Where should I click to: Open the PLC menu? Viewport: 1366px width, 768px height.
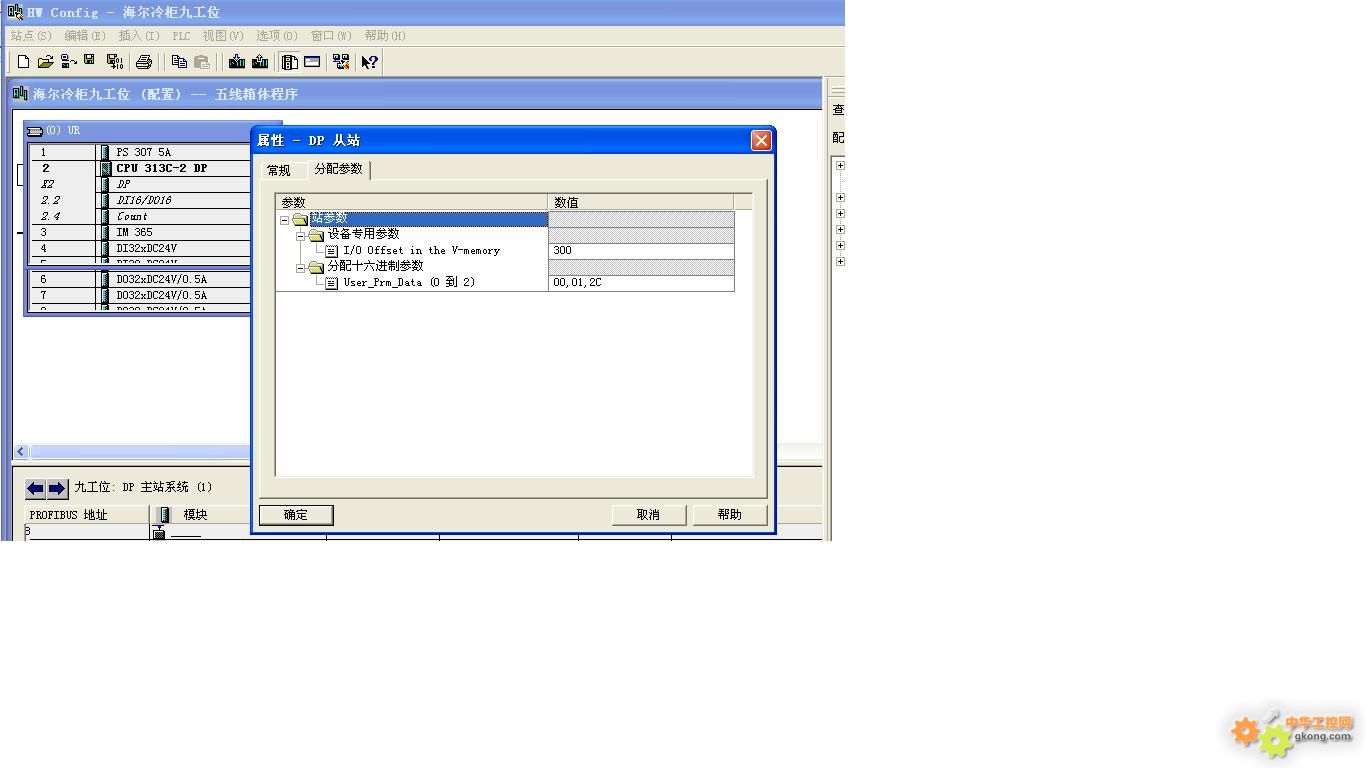[x=181, y=35]
